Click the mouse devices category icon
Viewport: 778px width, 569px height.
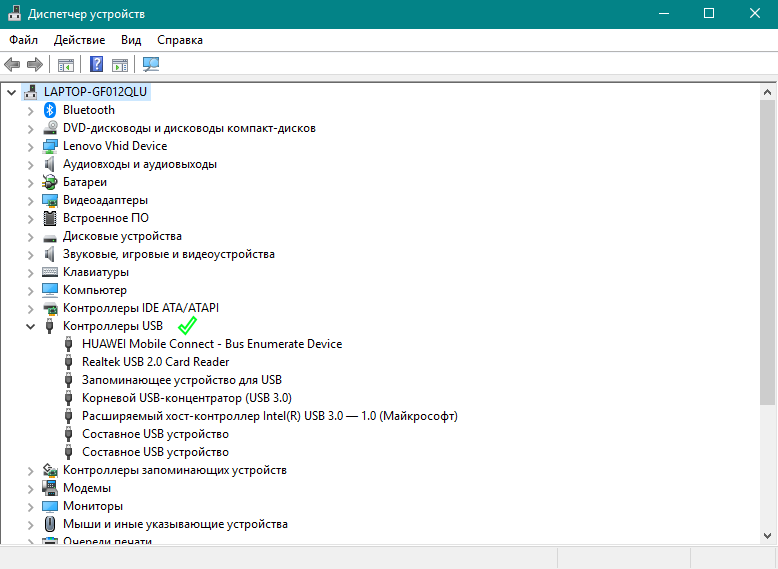pos(50,524)
